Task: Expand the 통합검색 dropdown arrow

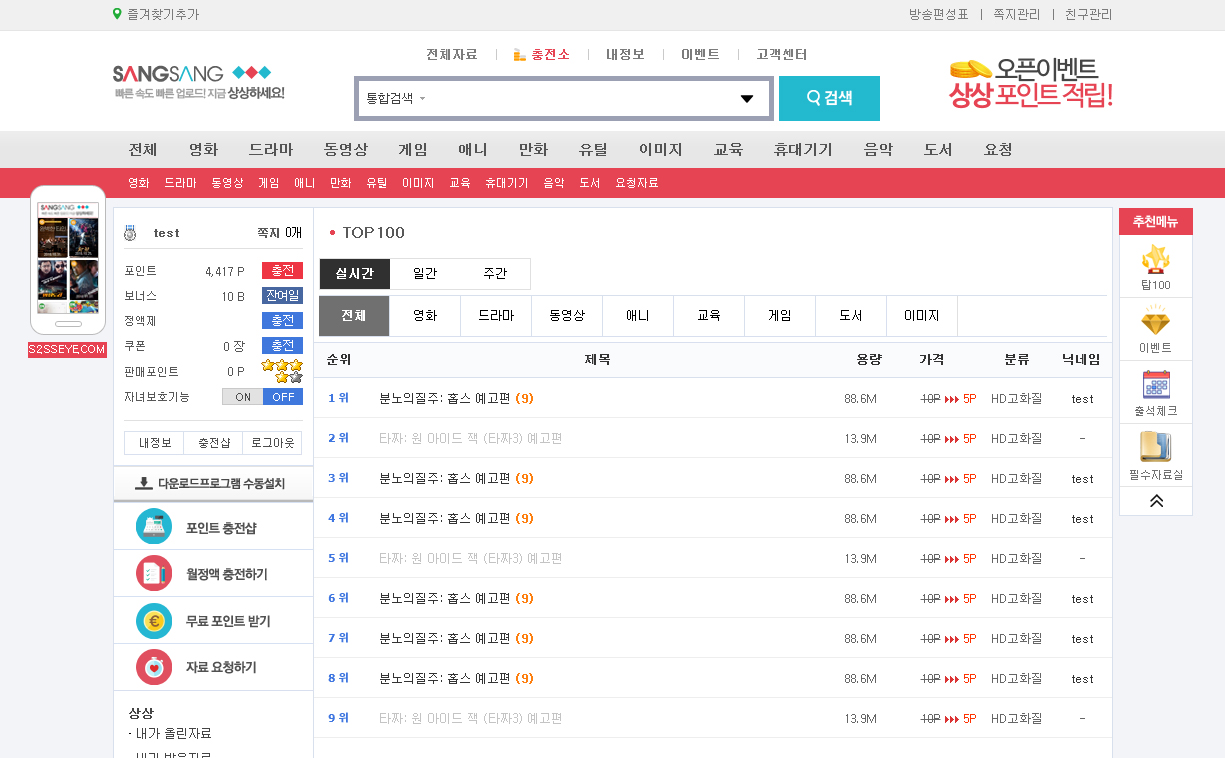Action: pos(746,99)
